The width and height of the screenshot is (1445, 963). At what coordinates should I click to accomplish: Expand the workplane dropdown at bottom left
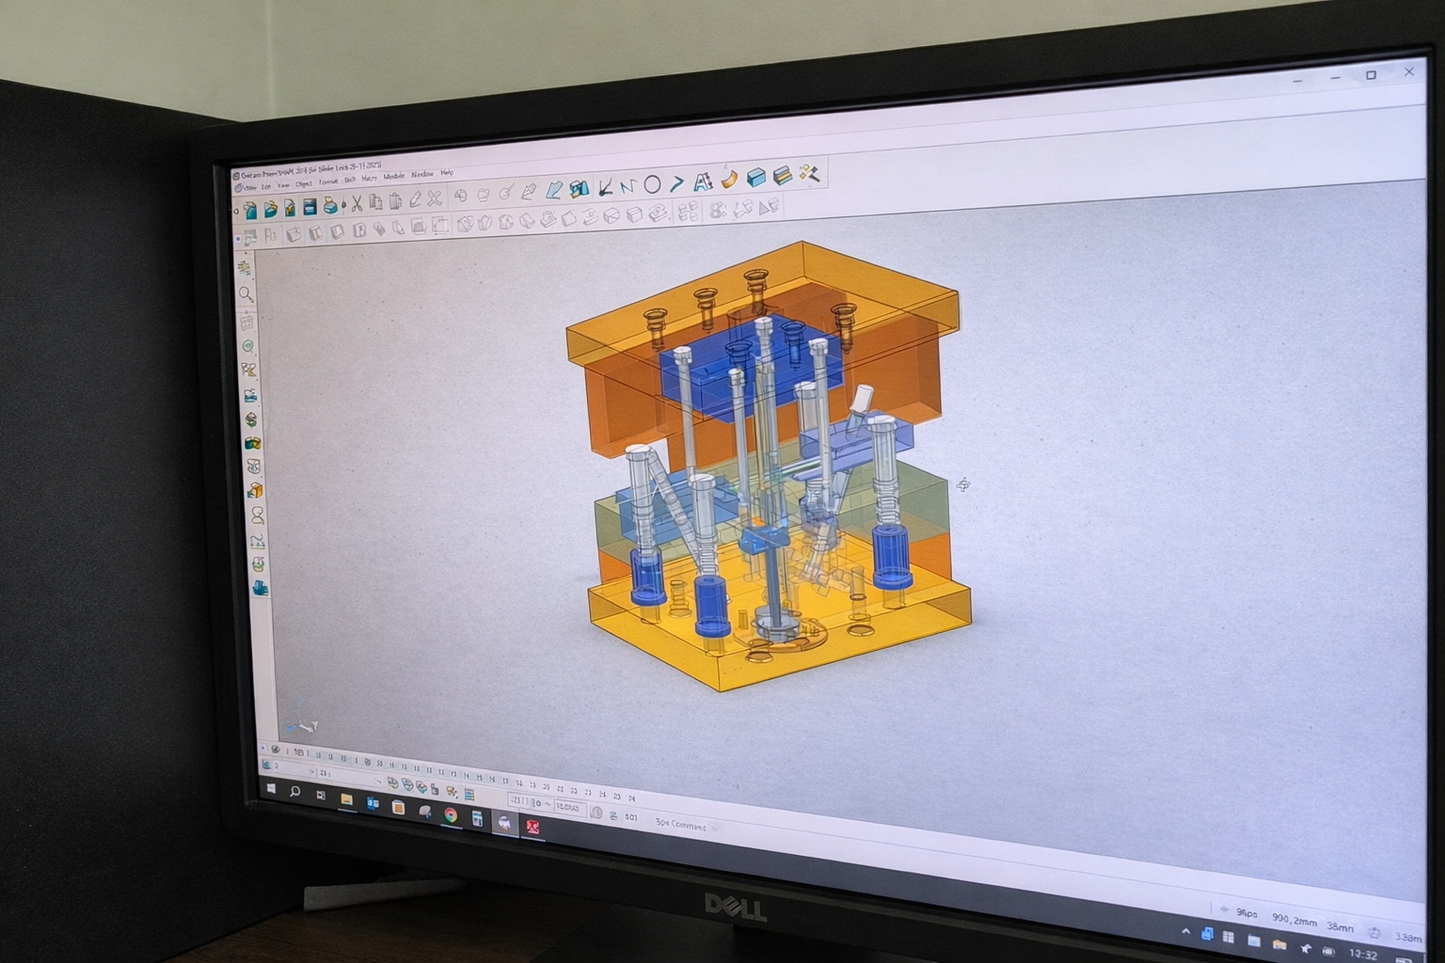(311, 772)
